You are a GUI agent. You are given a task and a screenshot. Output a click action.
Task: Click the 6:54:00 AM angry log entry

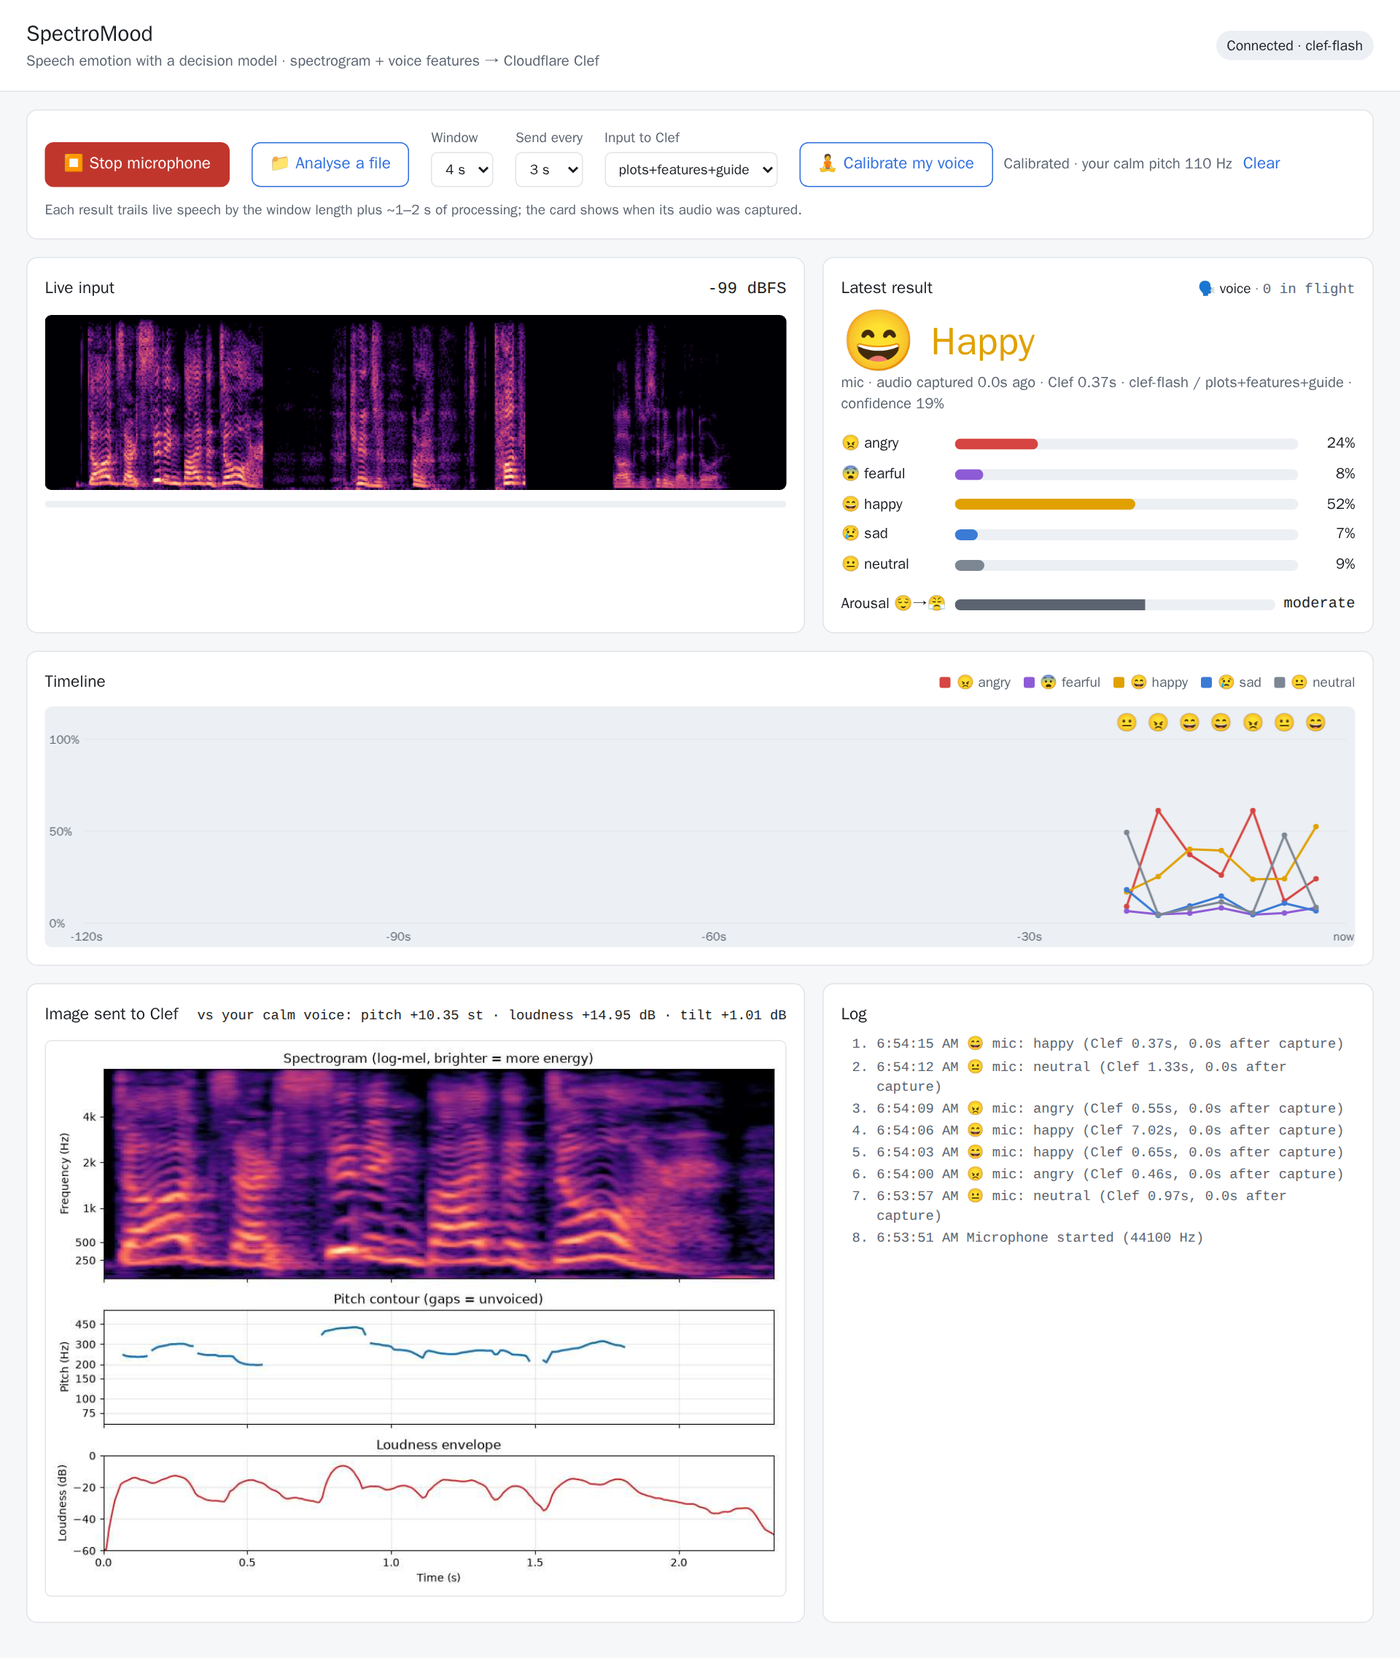1110,1175
